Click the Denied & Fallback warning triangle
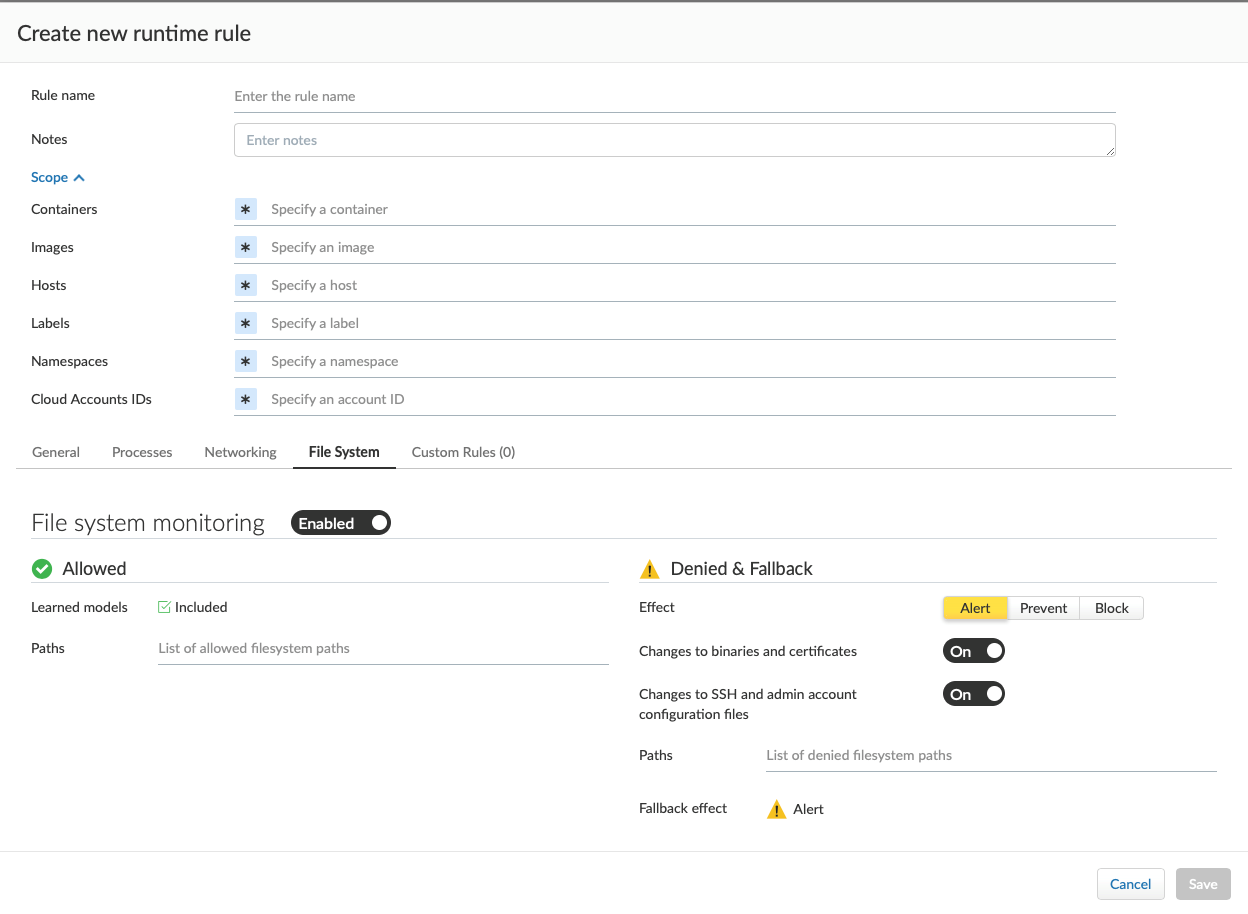The width and height of the screenshot is (1248, 914). [650, 570]
